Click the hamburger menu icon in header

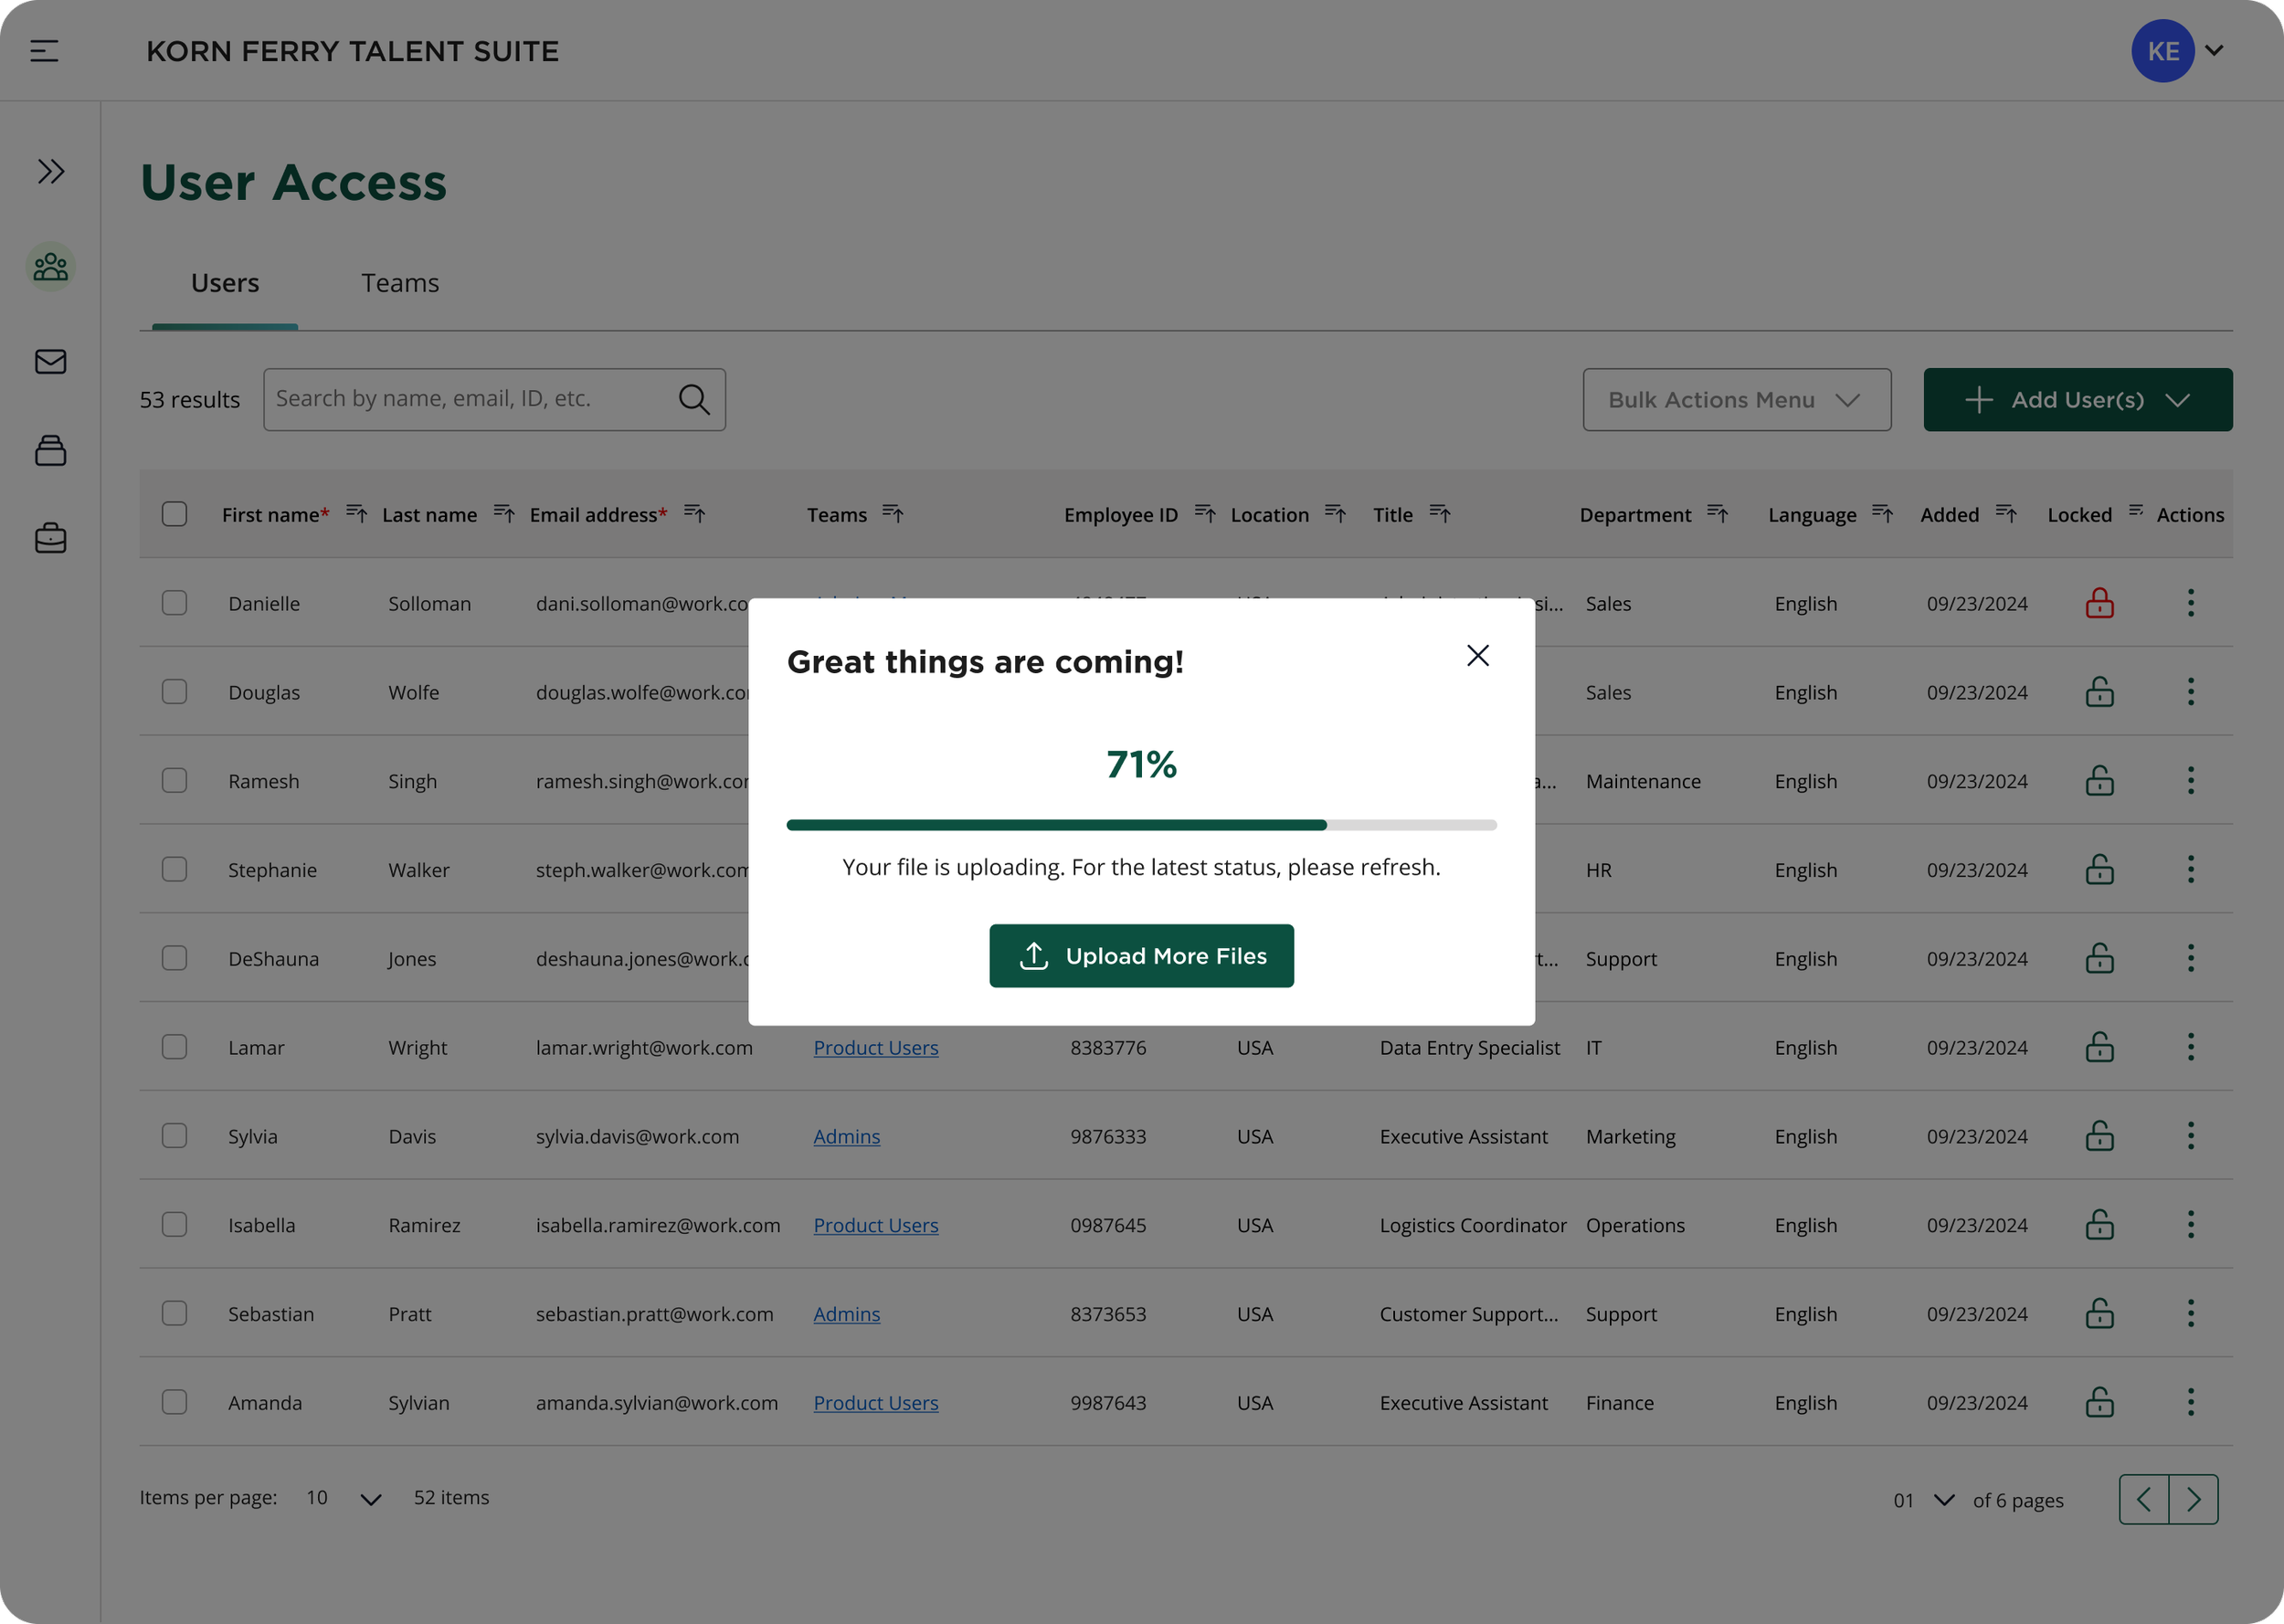click(x=44, y=51)
